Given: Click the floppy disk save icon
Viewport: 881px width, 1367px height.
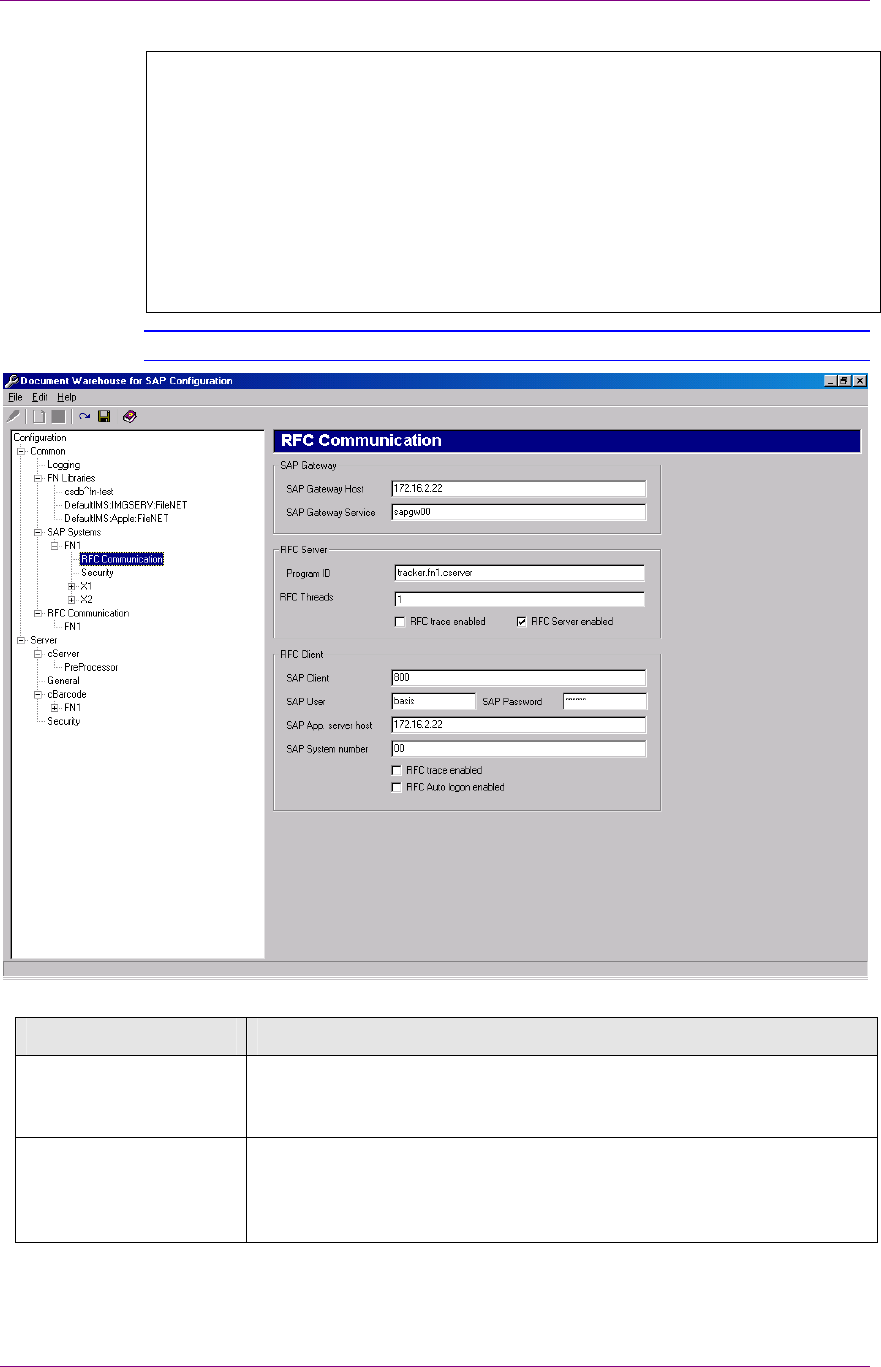Looking at the screenshot, I should pyautogui.click(x=104, y=416).
